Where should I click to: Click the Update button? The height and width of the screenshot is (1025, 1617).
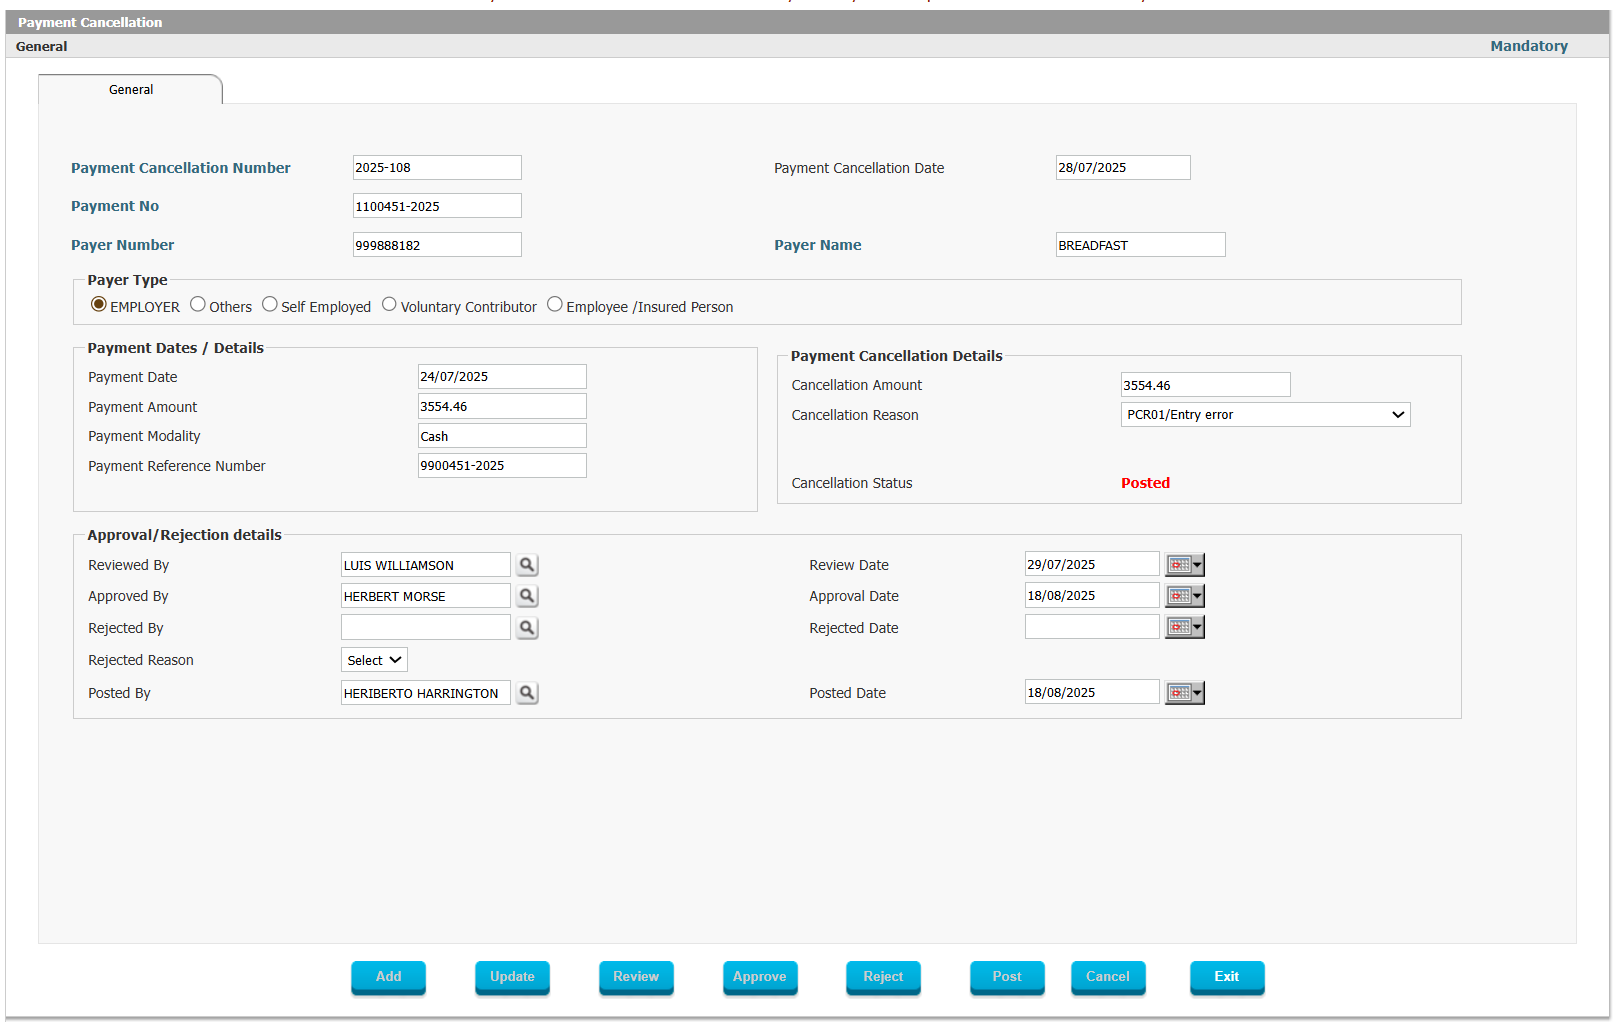[512, 977]
